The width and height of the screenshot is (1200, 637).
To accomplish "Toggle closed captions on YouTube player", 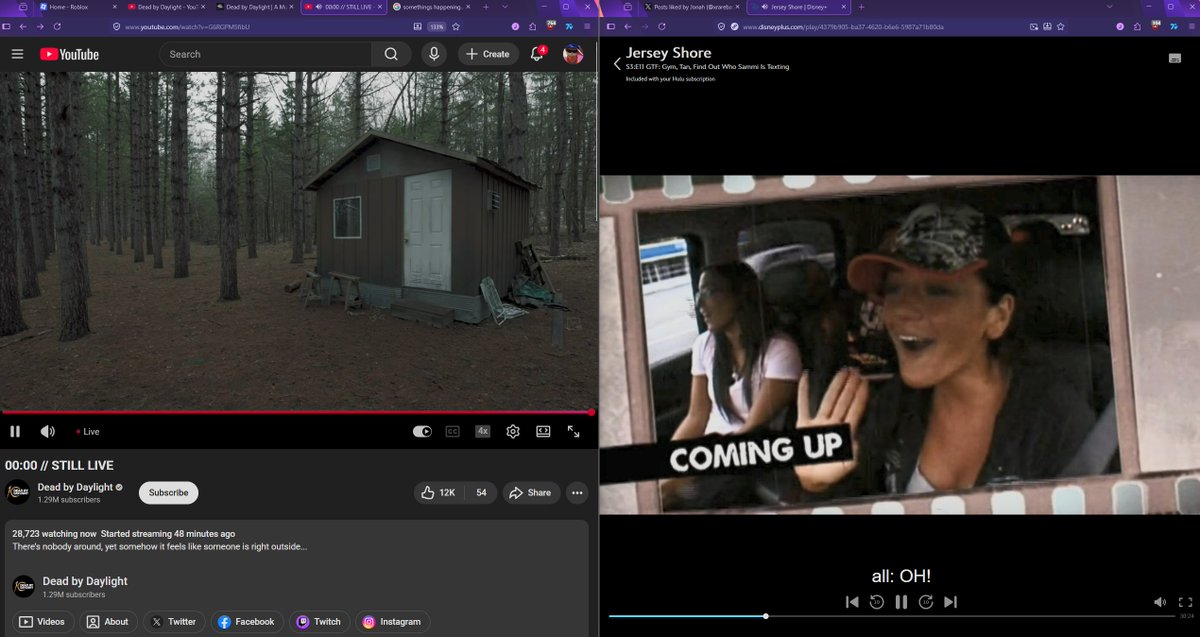I will 452,431.
